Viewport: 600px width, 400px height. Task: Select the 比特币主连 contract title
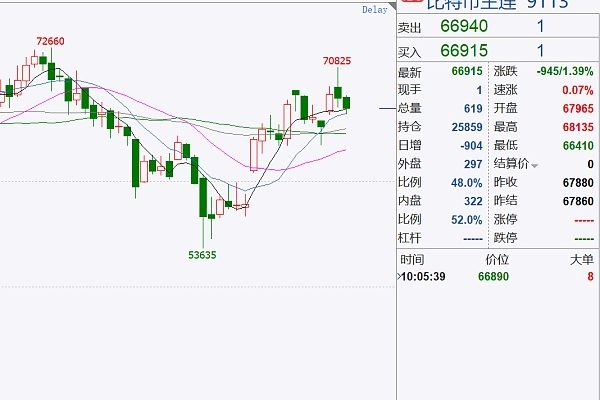[471, 4]
